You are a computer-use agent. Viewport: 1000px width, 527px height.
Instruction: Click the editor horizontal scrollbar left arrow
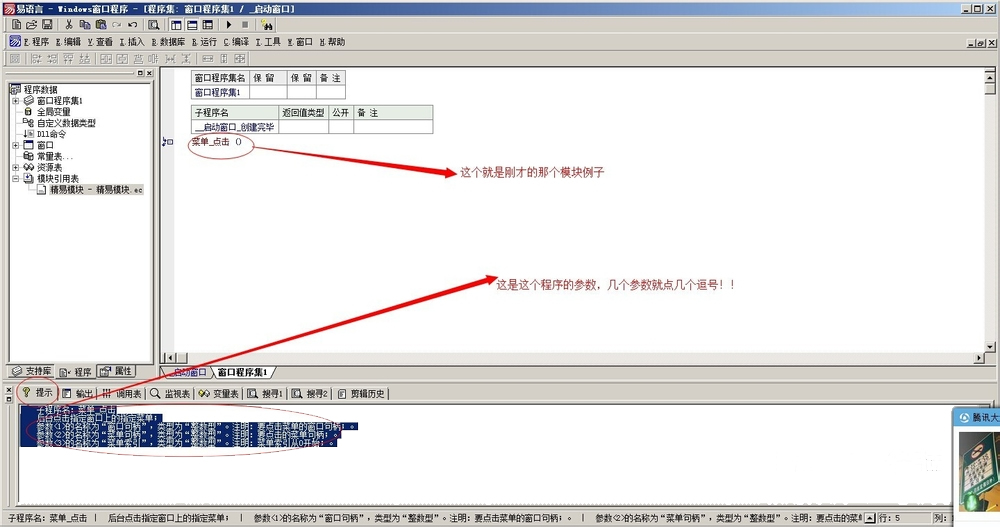coord(168,358)
